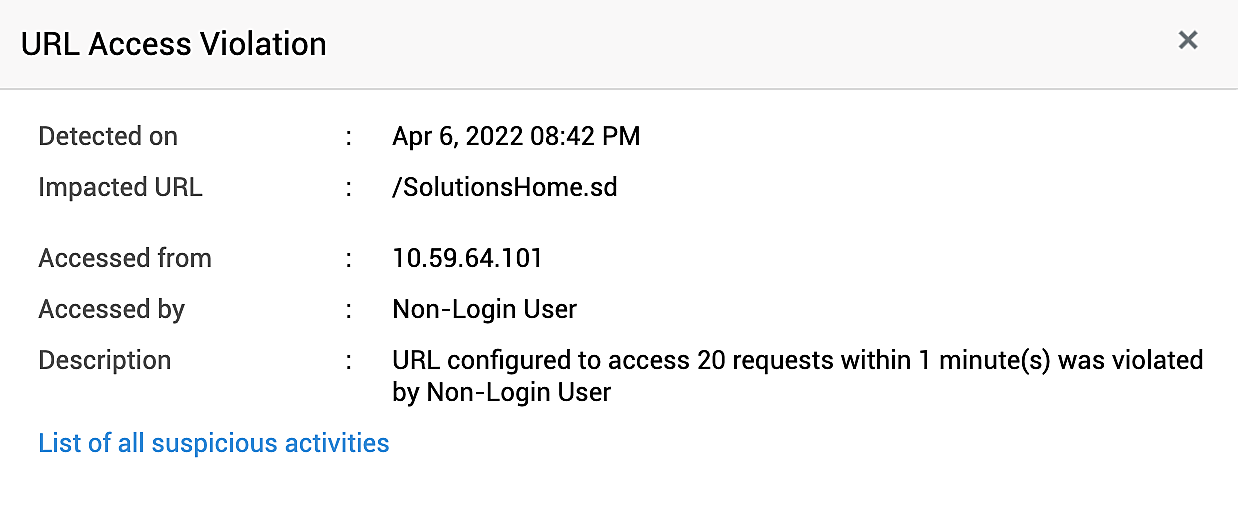Click the 10.59.64.101 IP address
1238x508 pixels.
(x=467, y=258)
